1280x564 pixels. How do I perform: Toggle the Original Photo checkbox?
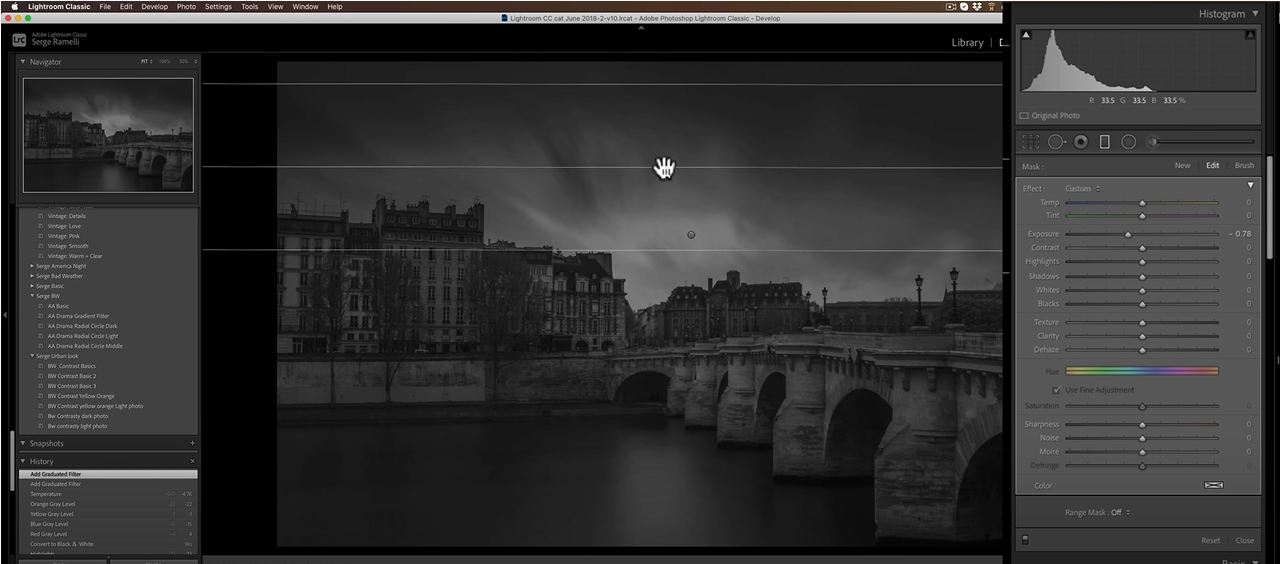point(1025,116)
